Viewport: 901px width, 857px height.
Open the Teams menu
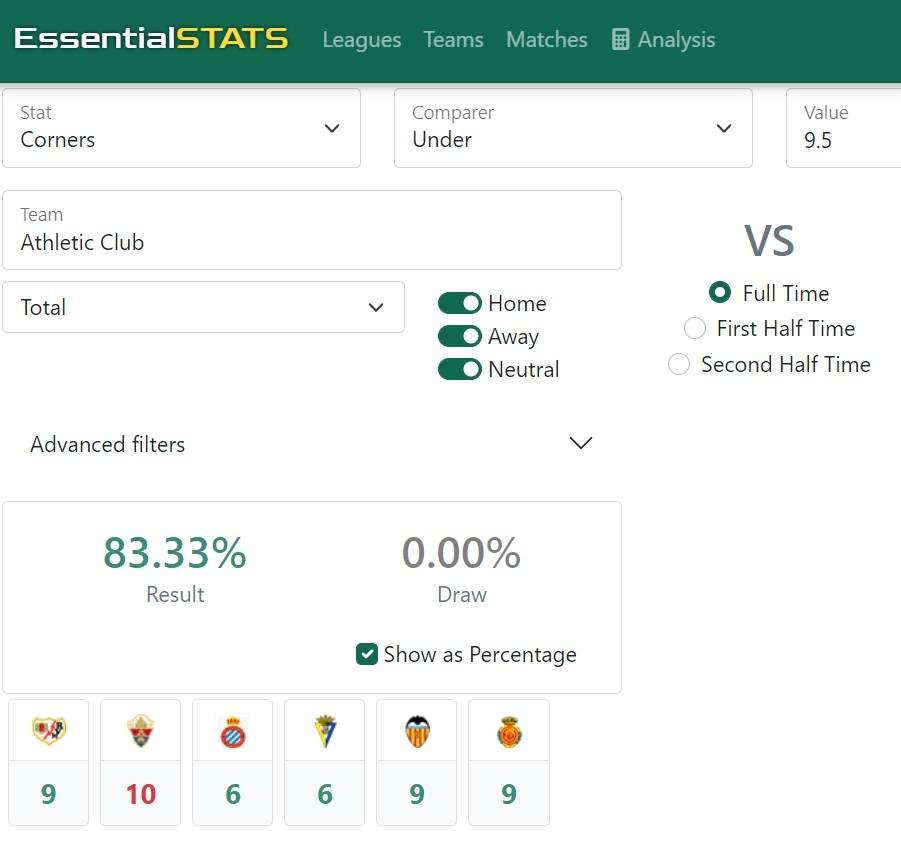453,40
